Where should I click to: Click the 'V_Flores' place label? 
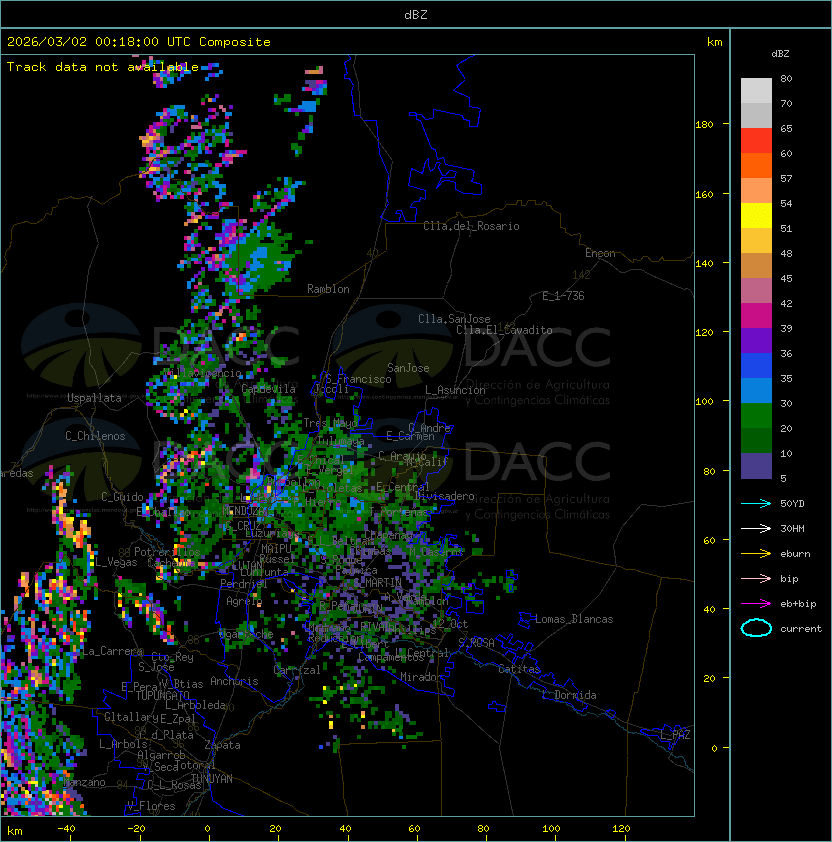click(151, 806)
